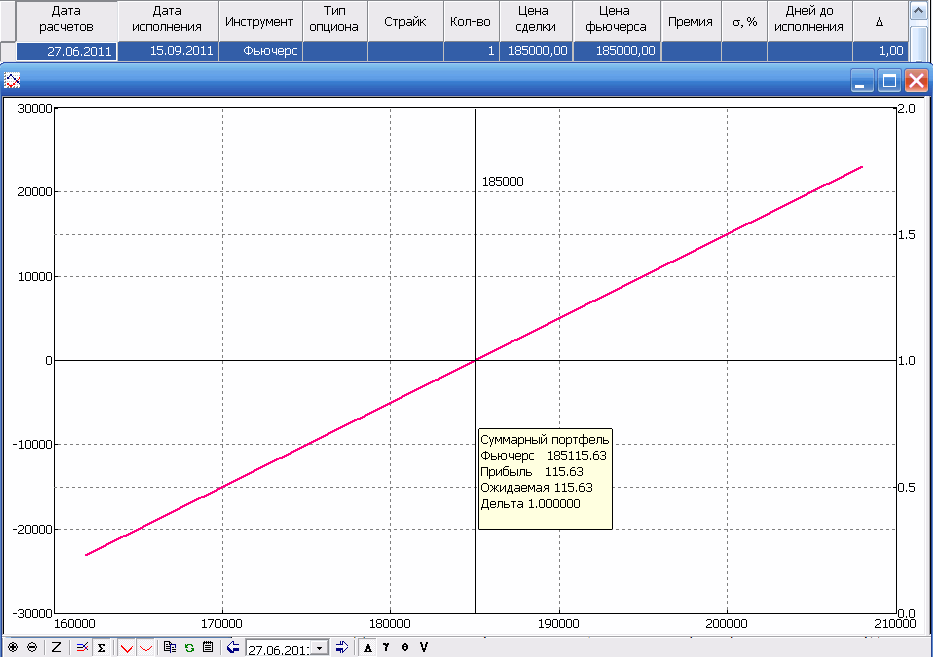Go to previous date with left arrow

click(x=233, y=647)
